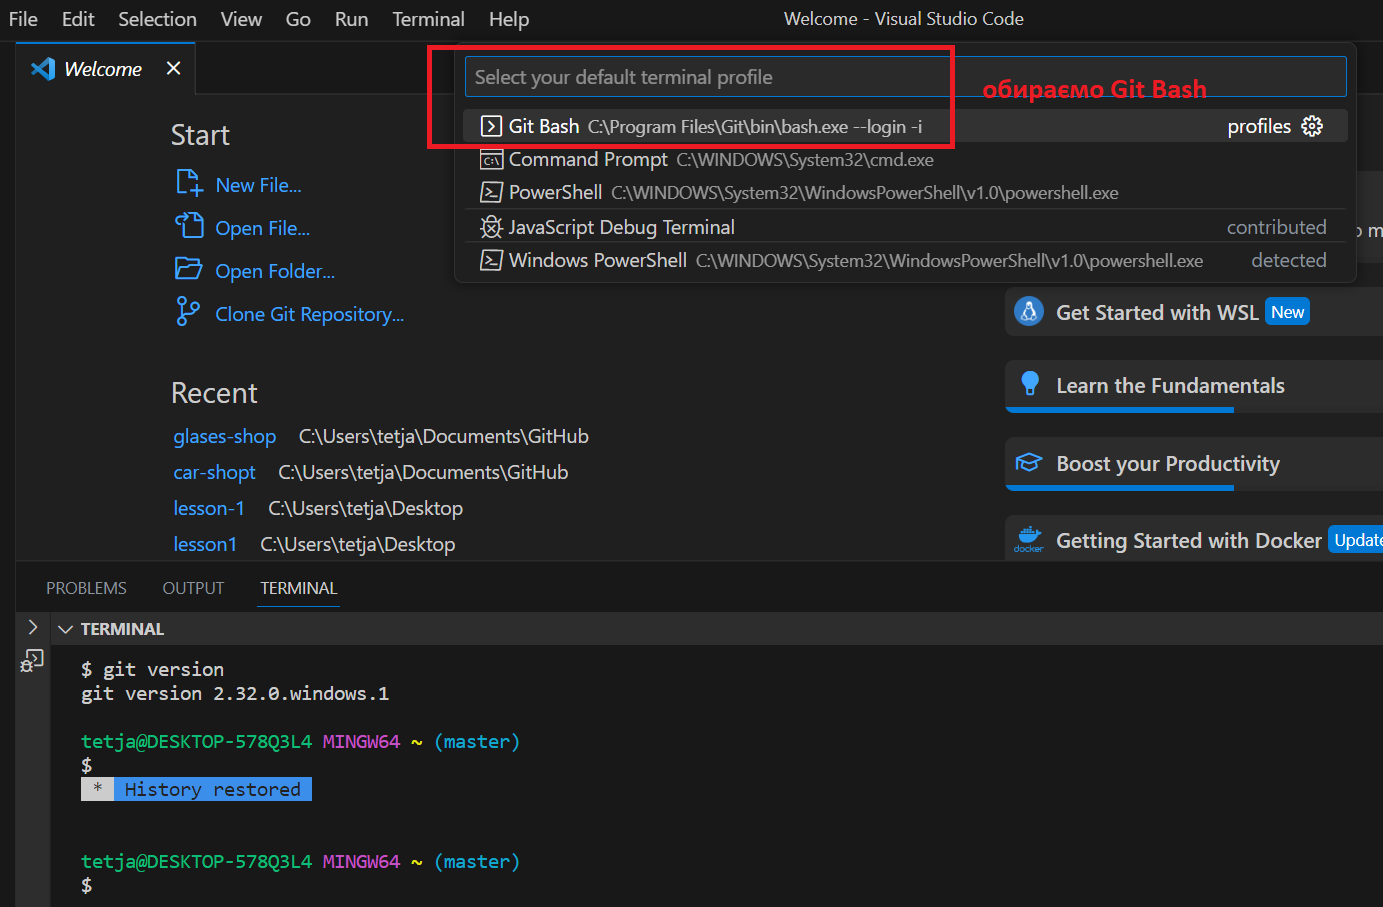This screenshot has width=1383, height=907.
Task: Choose JavaScript Debug Terminal entry
Action: [x=905, y=227]
